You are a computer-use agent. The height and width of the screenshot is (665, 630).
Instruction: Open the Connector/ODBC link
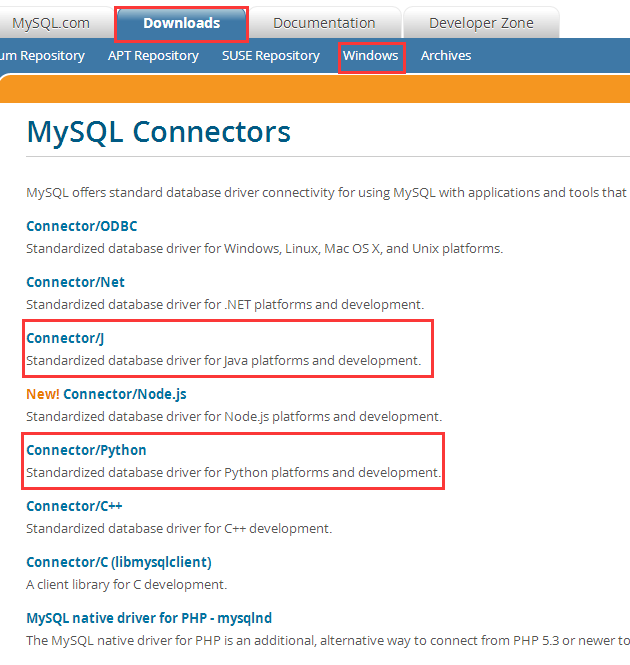[81, 226]
